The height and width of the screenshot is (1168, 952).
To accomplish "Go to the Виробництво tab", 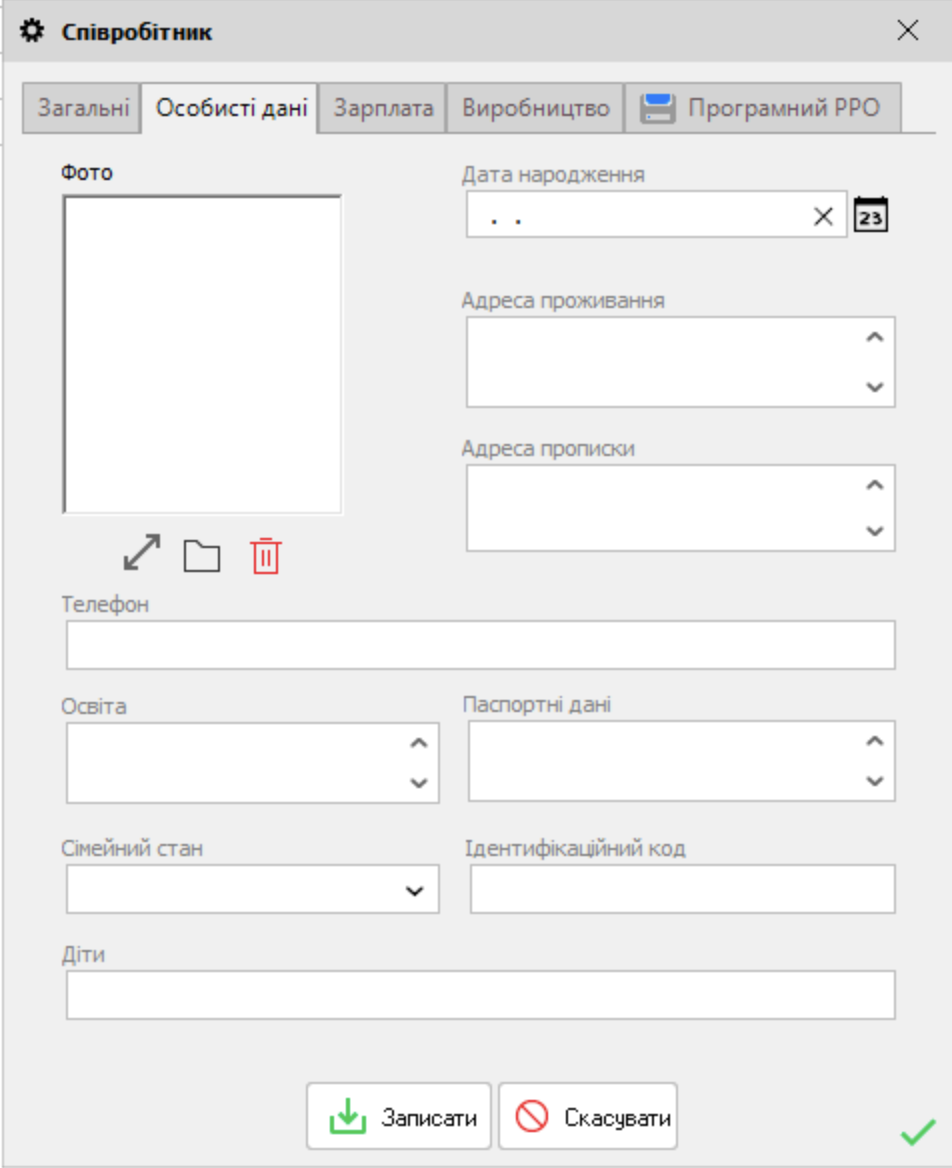I will (535, 108).
